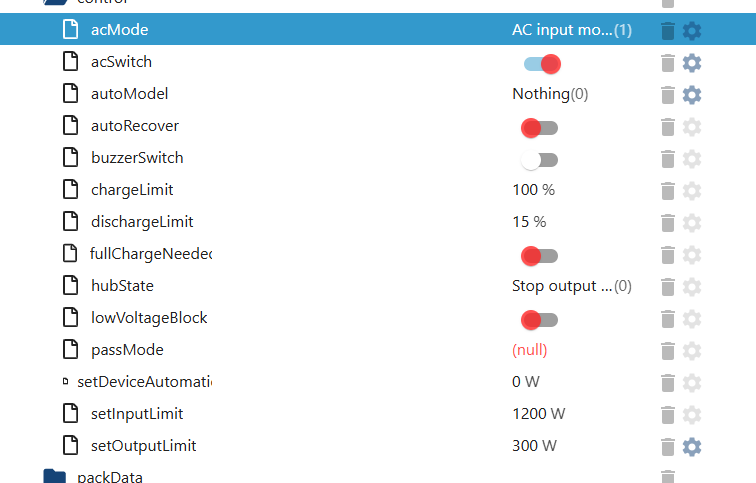This screenshot has height=483, width=756.
Task: Click the chargeLimit value 100 %
Action: (x=533, y=190)
